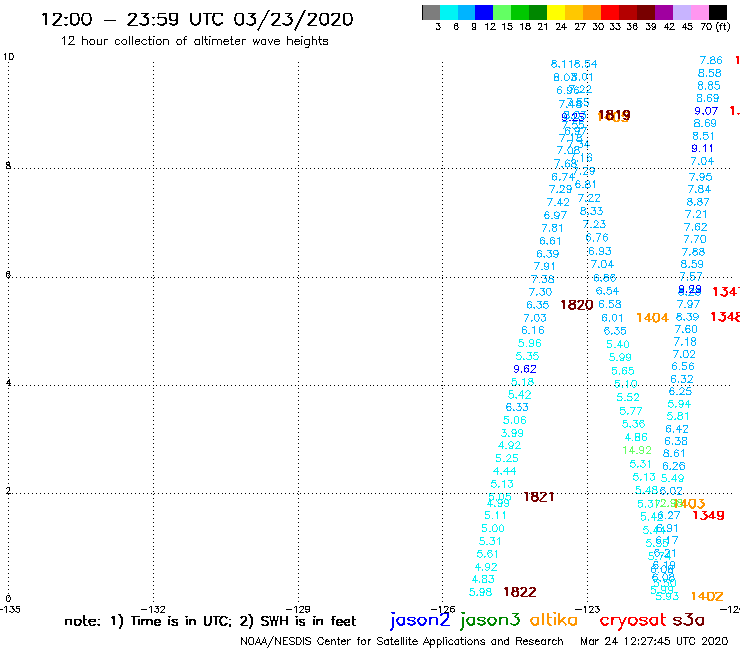Click the chart title with date 03/23/2020
The width and height of the screenshot is (740, 650).
coord(197,19)
